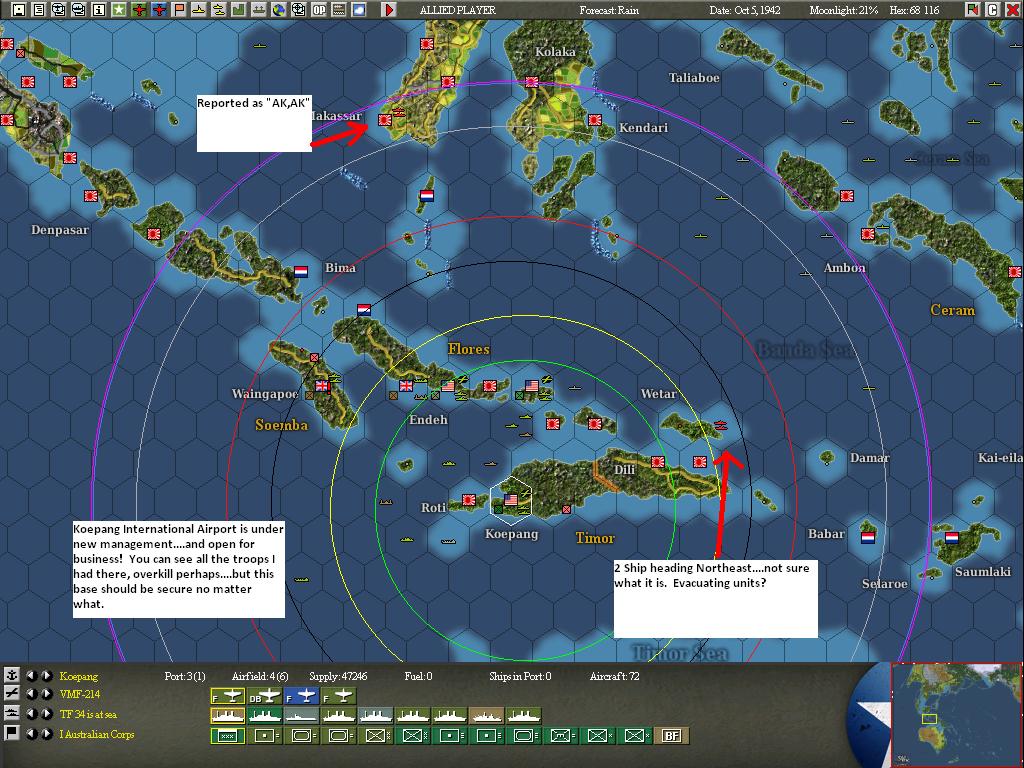Screen dimensions: 1024x768
Task: Click the double yellow ships icon
Action: point(219,10)
